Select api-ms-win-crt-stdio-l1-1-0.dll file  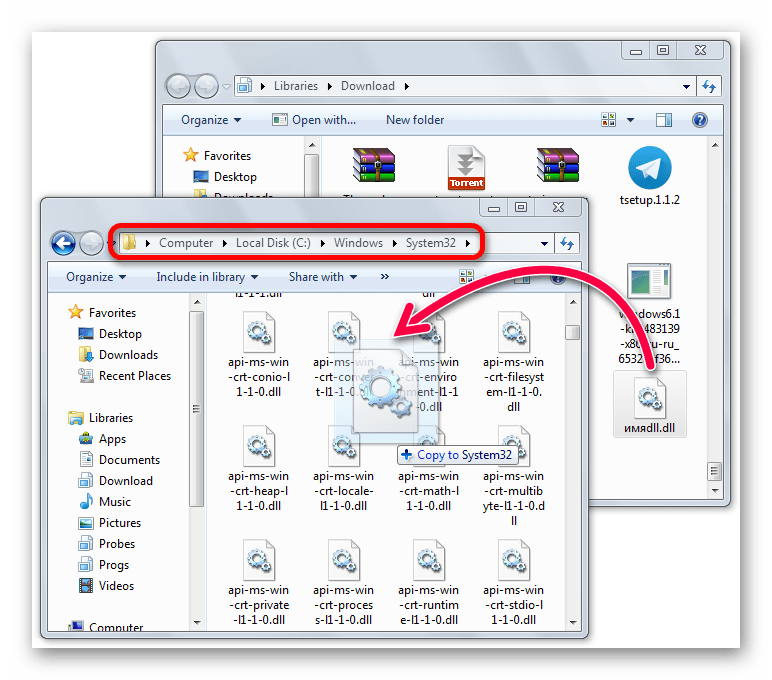point(514,583)
